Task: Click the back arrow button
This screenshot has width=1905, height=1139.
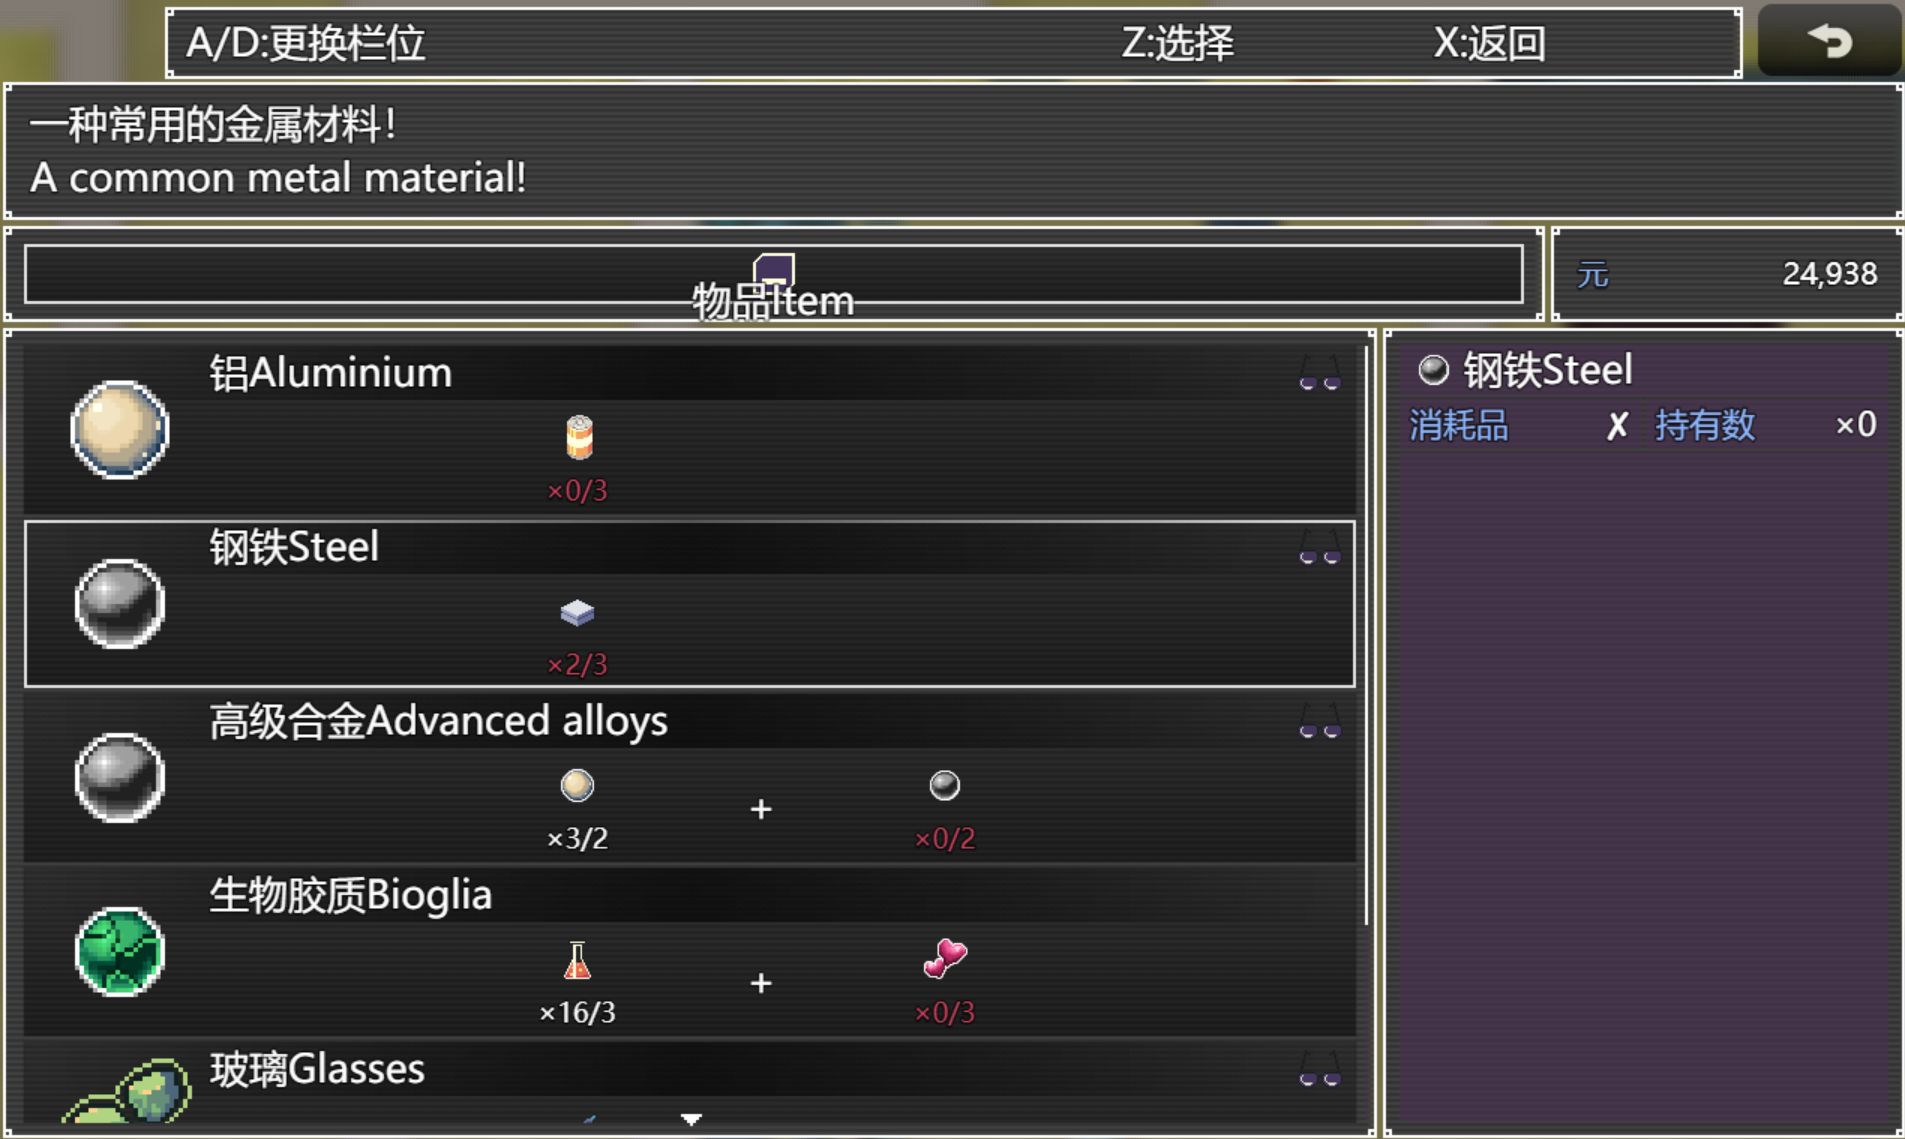Action: [1829, 41]
